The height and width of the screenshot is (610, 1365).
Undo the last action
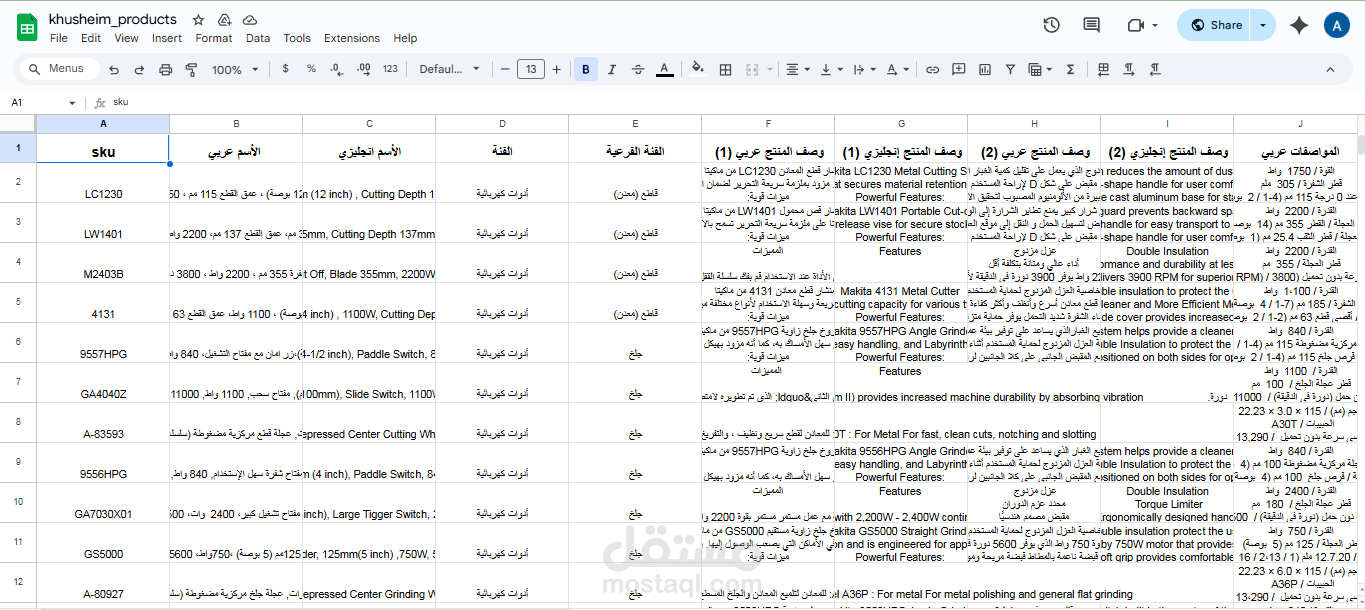point(114,69)
